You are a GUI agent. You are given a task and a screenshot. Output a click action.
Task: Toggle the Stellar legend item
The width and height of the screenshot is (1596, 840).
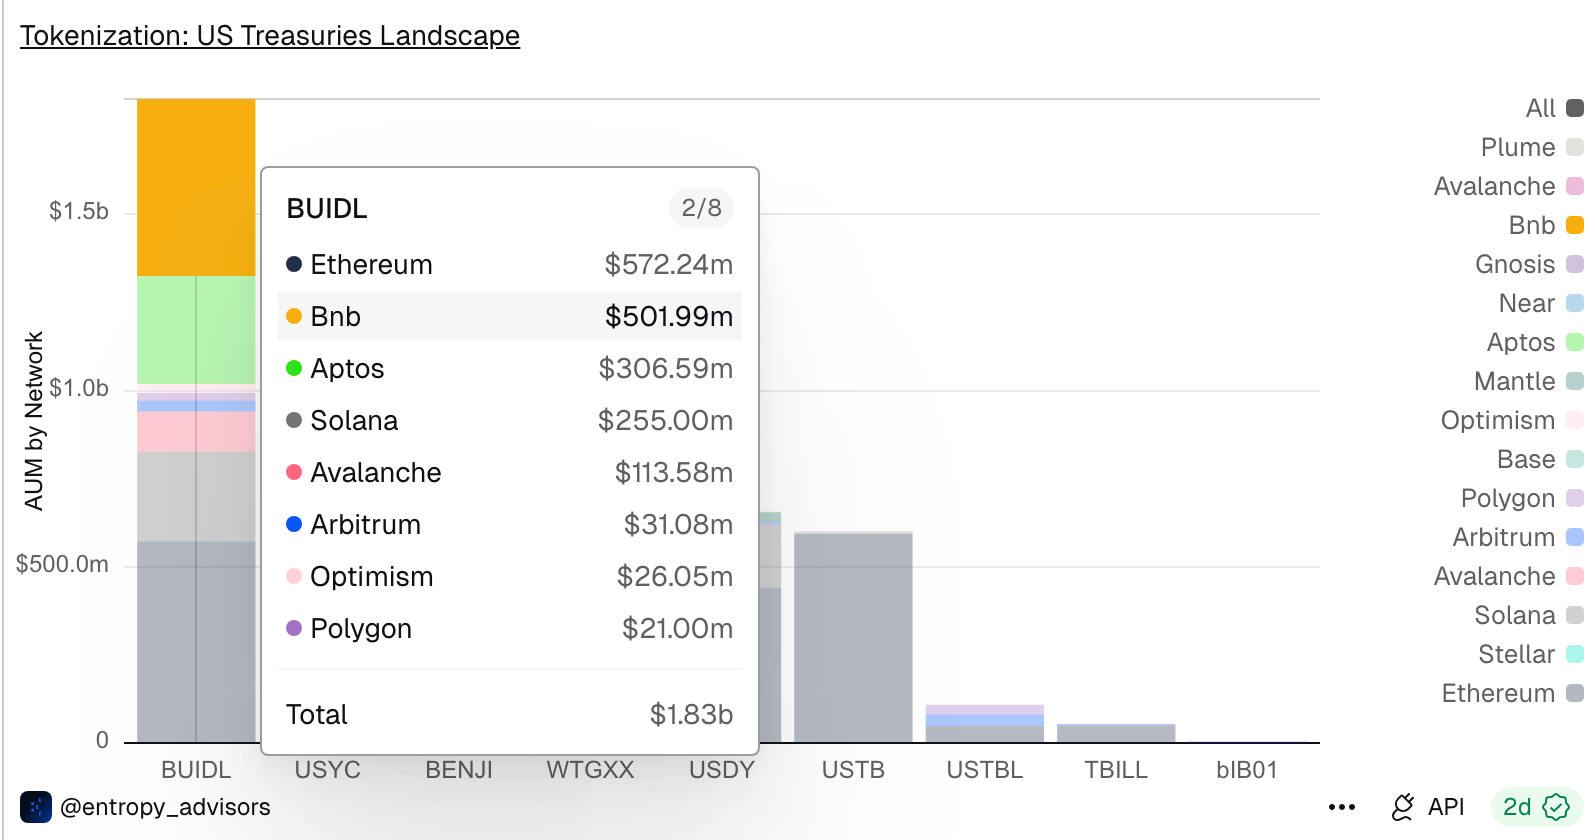coord(1574,654)
